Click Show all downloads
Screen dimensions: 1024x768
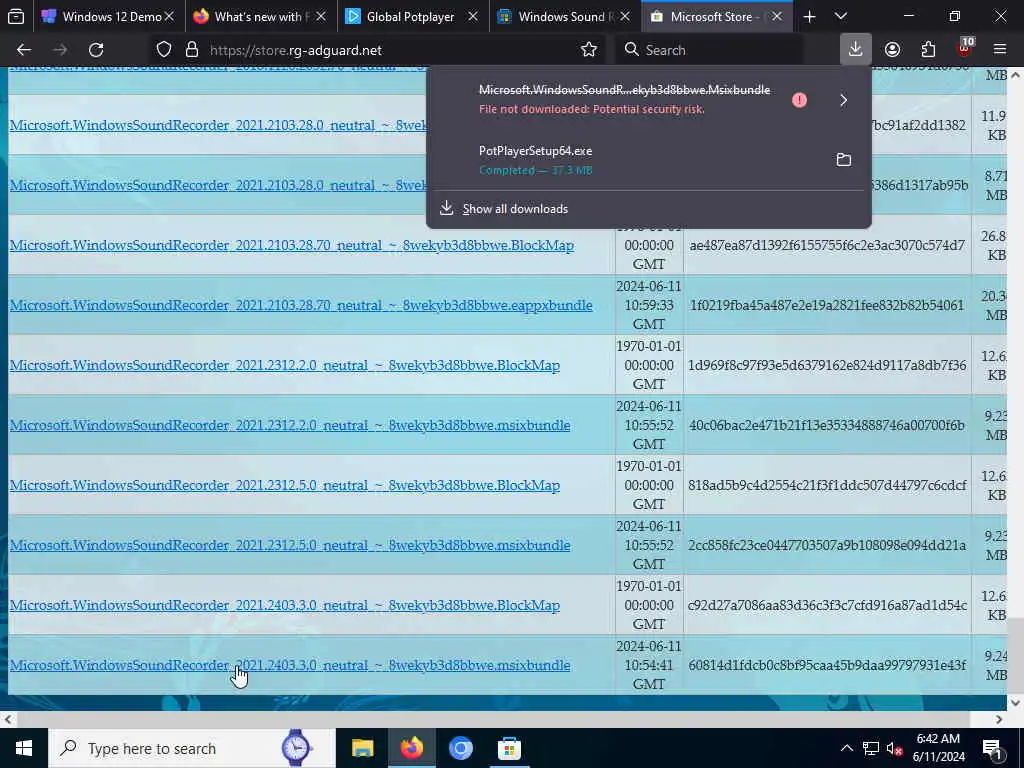click(515, 209)
